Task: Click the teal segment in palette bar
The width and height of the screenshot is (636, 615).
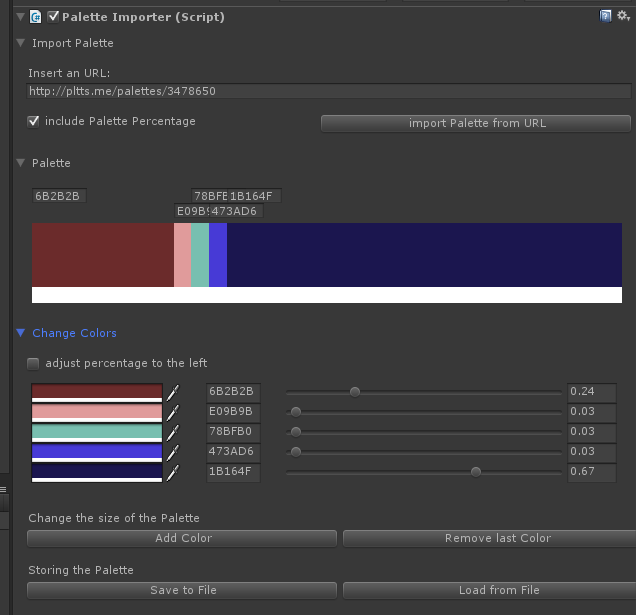Action: click(200, 255)
